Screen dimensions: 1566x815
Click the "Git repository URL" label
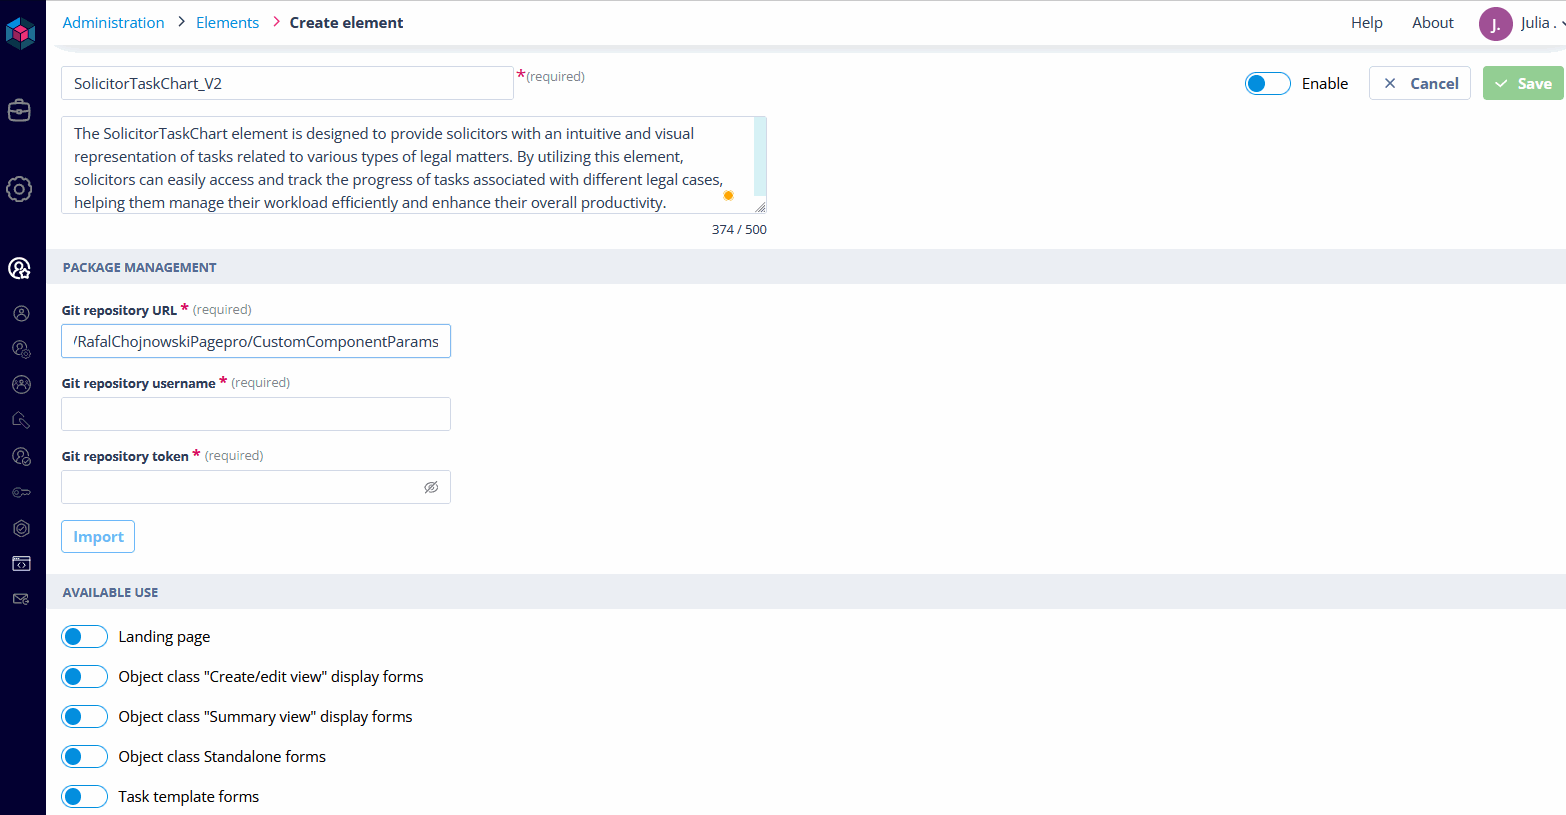pos(119,310)
